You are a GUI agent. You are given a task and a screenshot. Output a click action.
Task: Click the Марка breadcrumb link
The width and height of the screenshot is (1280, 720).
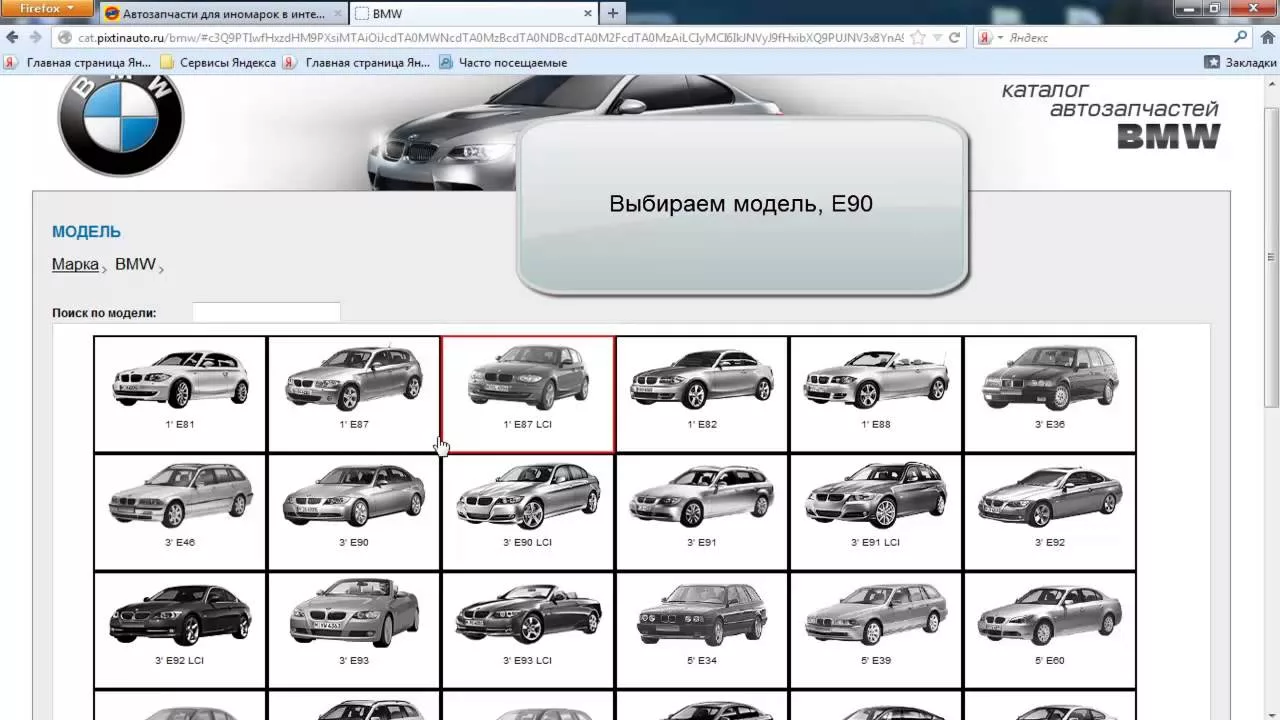(75, 264)
